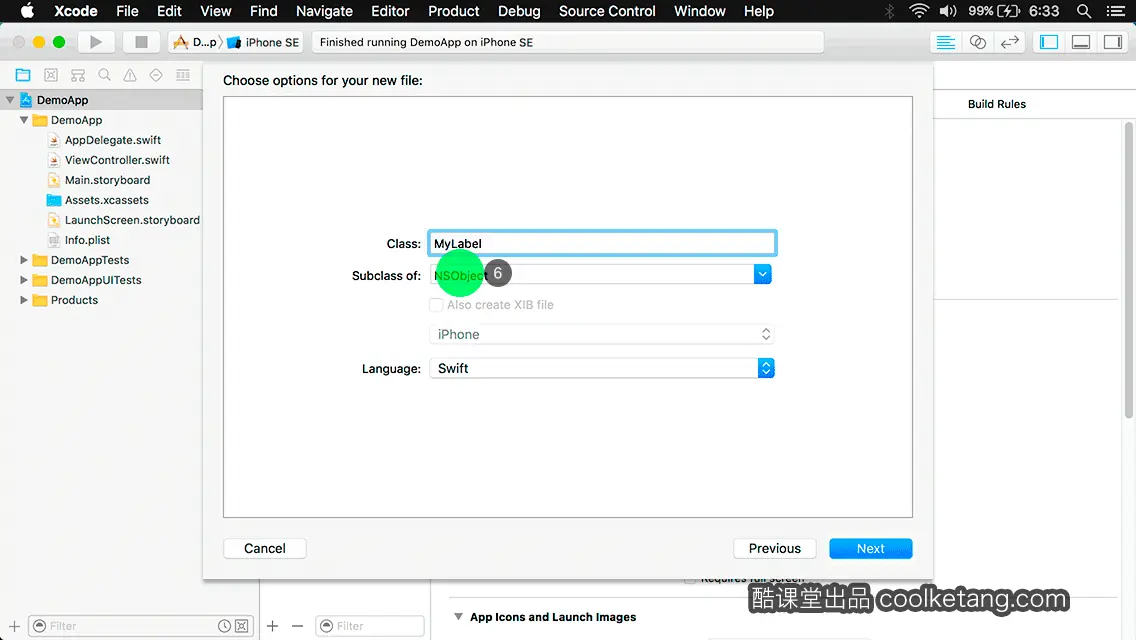Toggle the Utilities pane visibility
This screenshot has width=1136, height=640.
[1113, 42]
